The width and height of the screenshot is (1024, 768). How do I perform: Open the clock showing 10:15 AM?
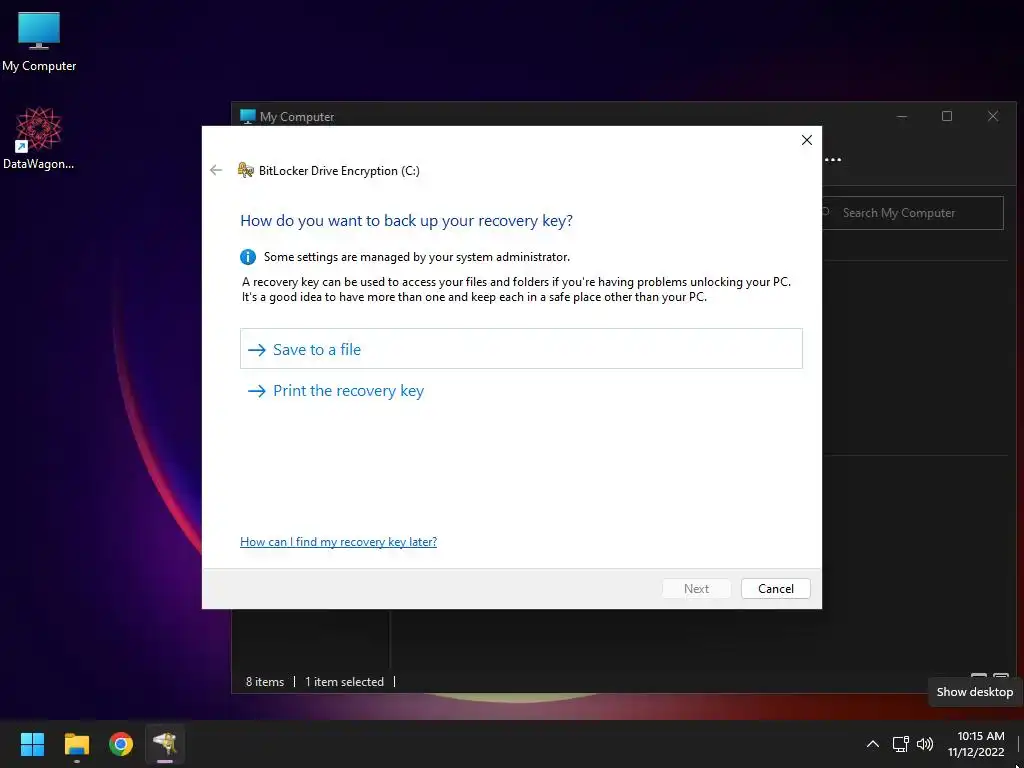(976, 744)
